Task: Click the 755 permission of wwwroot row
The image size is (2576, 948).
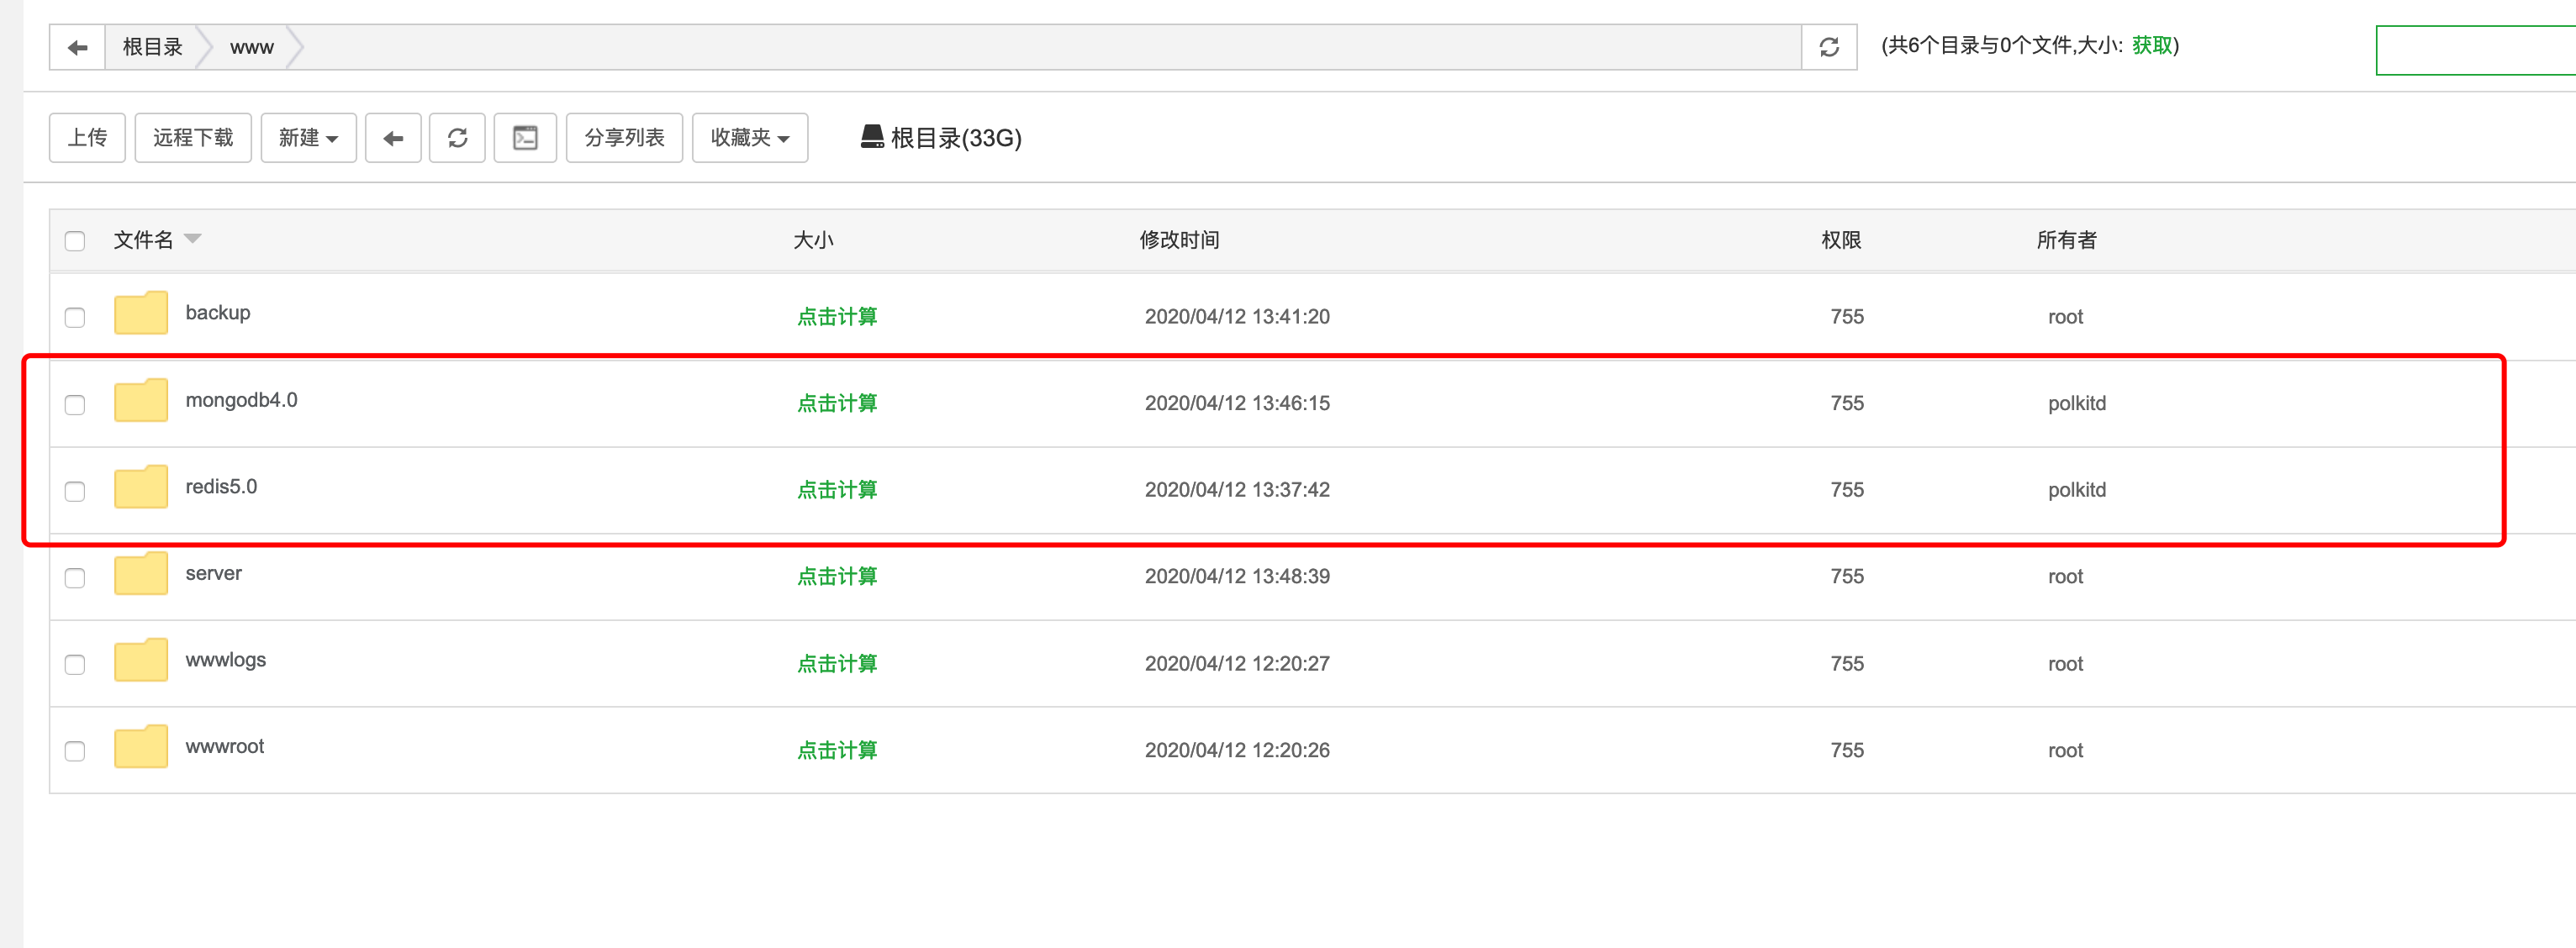Action: 1847,750
